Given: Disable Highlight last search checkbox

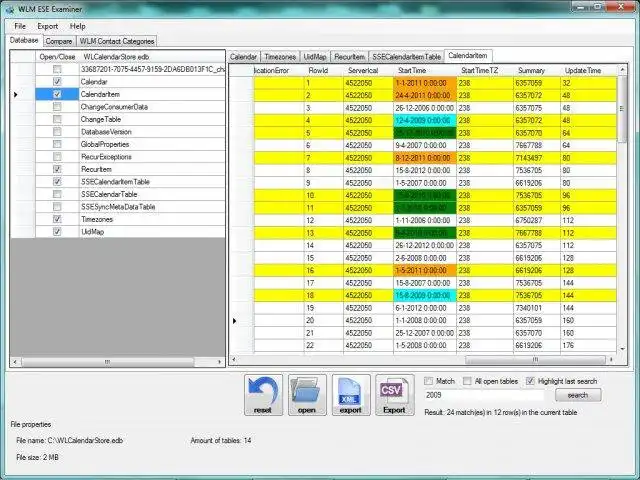Looking at the screenshot, I should click(x=530, y=381).
